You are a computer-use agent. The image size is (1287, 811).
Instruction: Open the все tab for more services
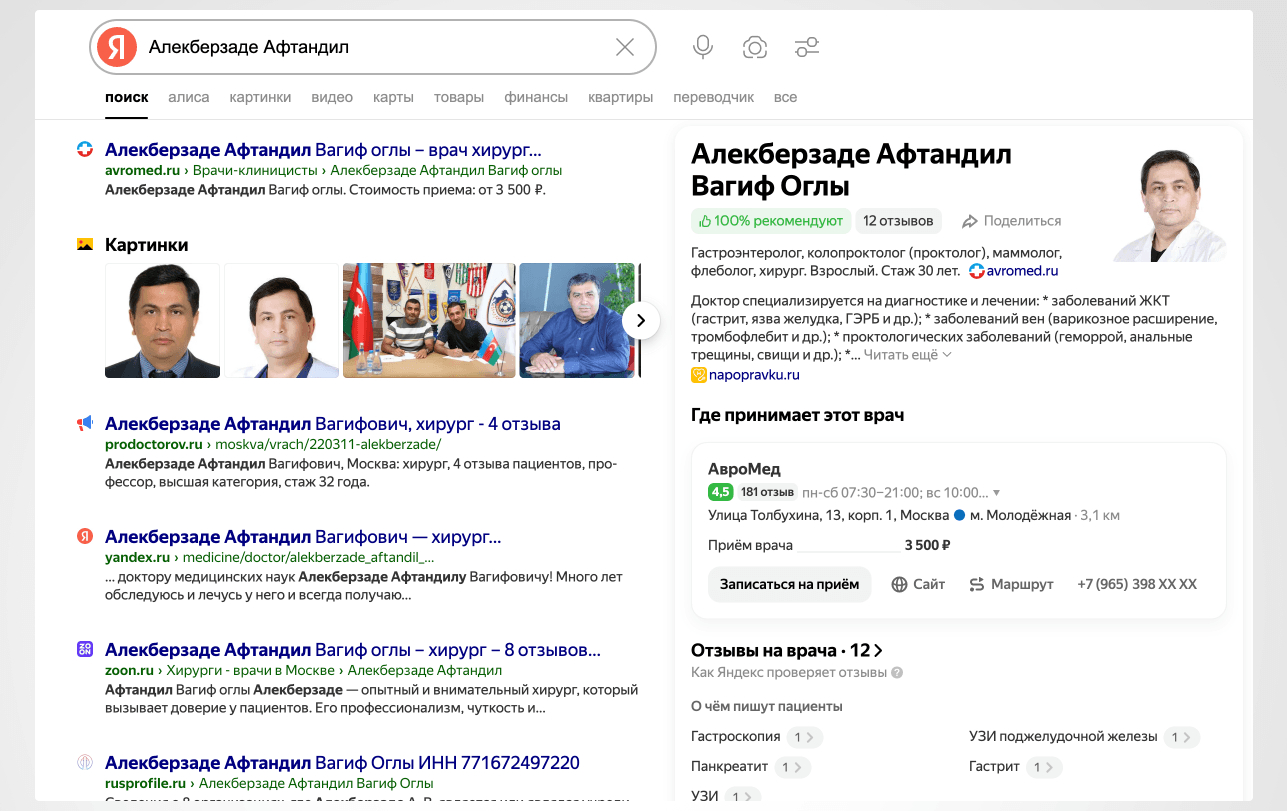pyautogui.click(x=785, y=97)
